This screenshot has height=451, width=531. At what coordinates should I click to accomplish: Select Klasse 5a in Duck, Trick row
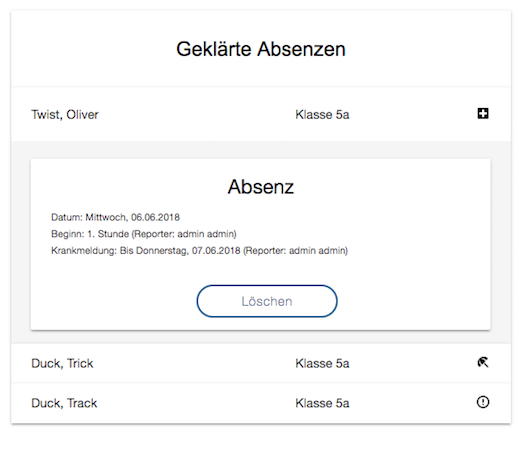coord(322,363)
